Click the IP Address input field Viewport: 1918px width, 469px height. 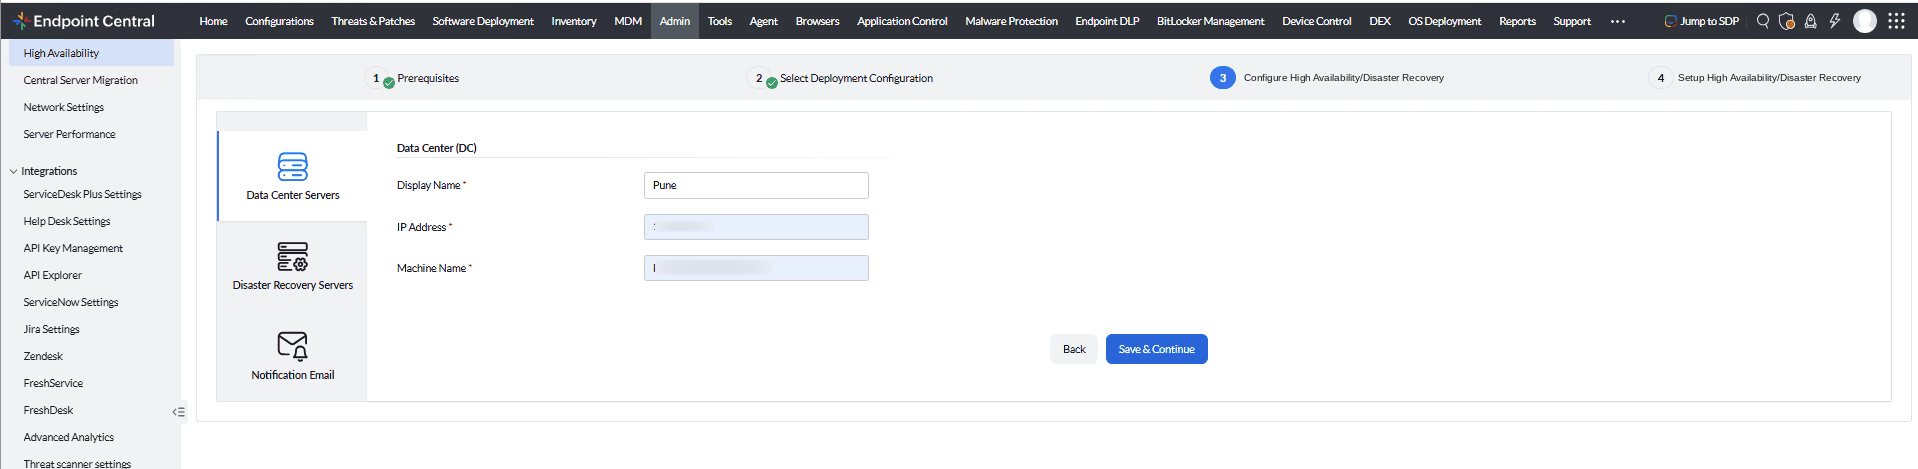[756, 227]
